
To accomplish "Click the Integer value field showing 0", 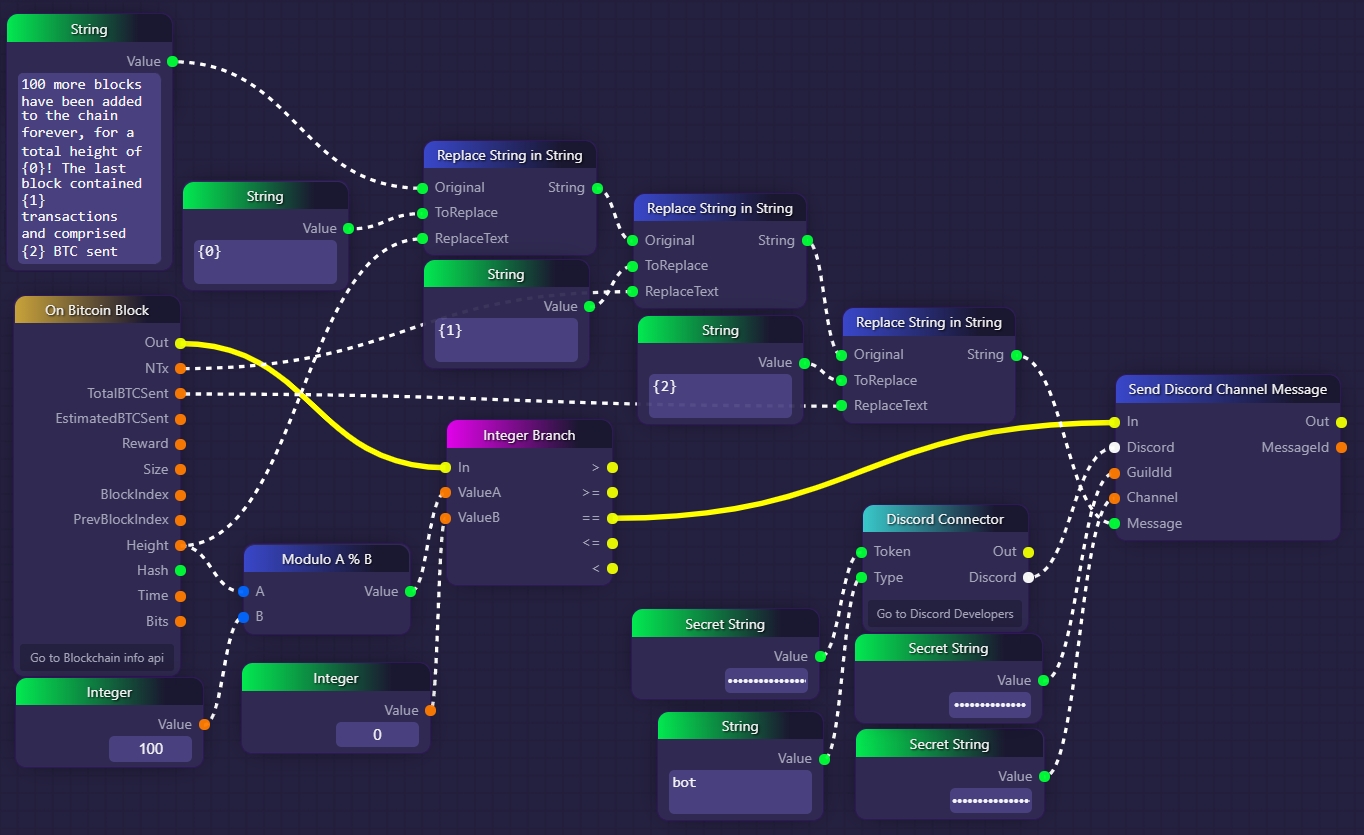I will tap(377, 735).
